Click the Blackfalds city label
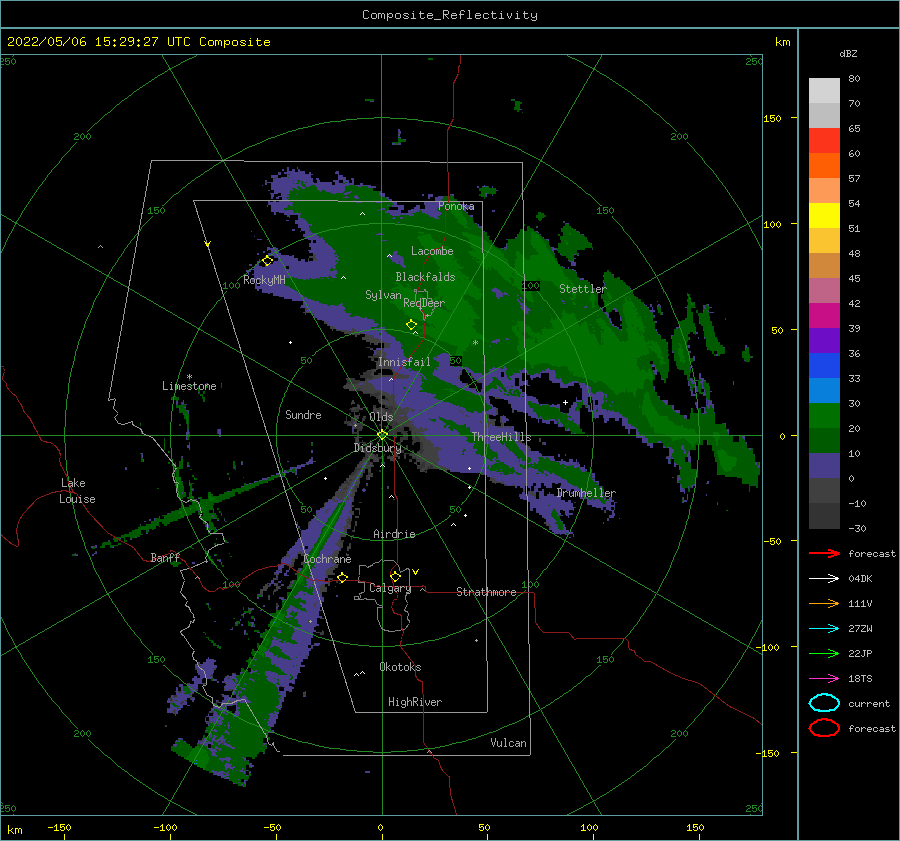 tap(425, 277)
